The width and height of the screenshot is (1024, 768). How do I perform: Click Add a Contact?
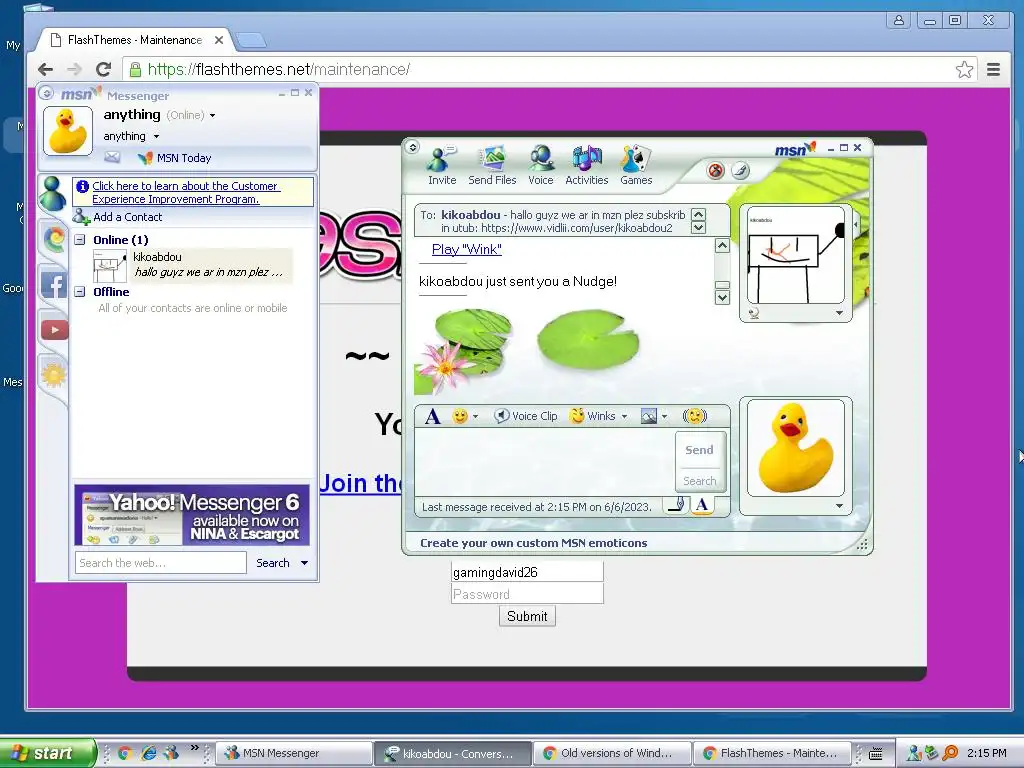pyautogui.click(x=118, y=217)
